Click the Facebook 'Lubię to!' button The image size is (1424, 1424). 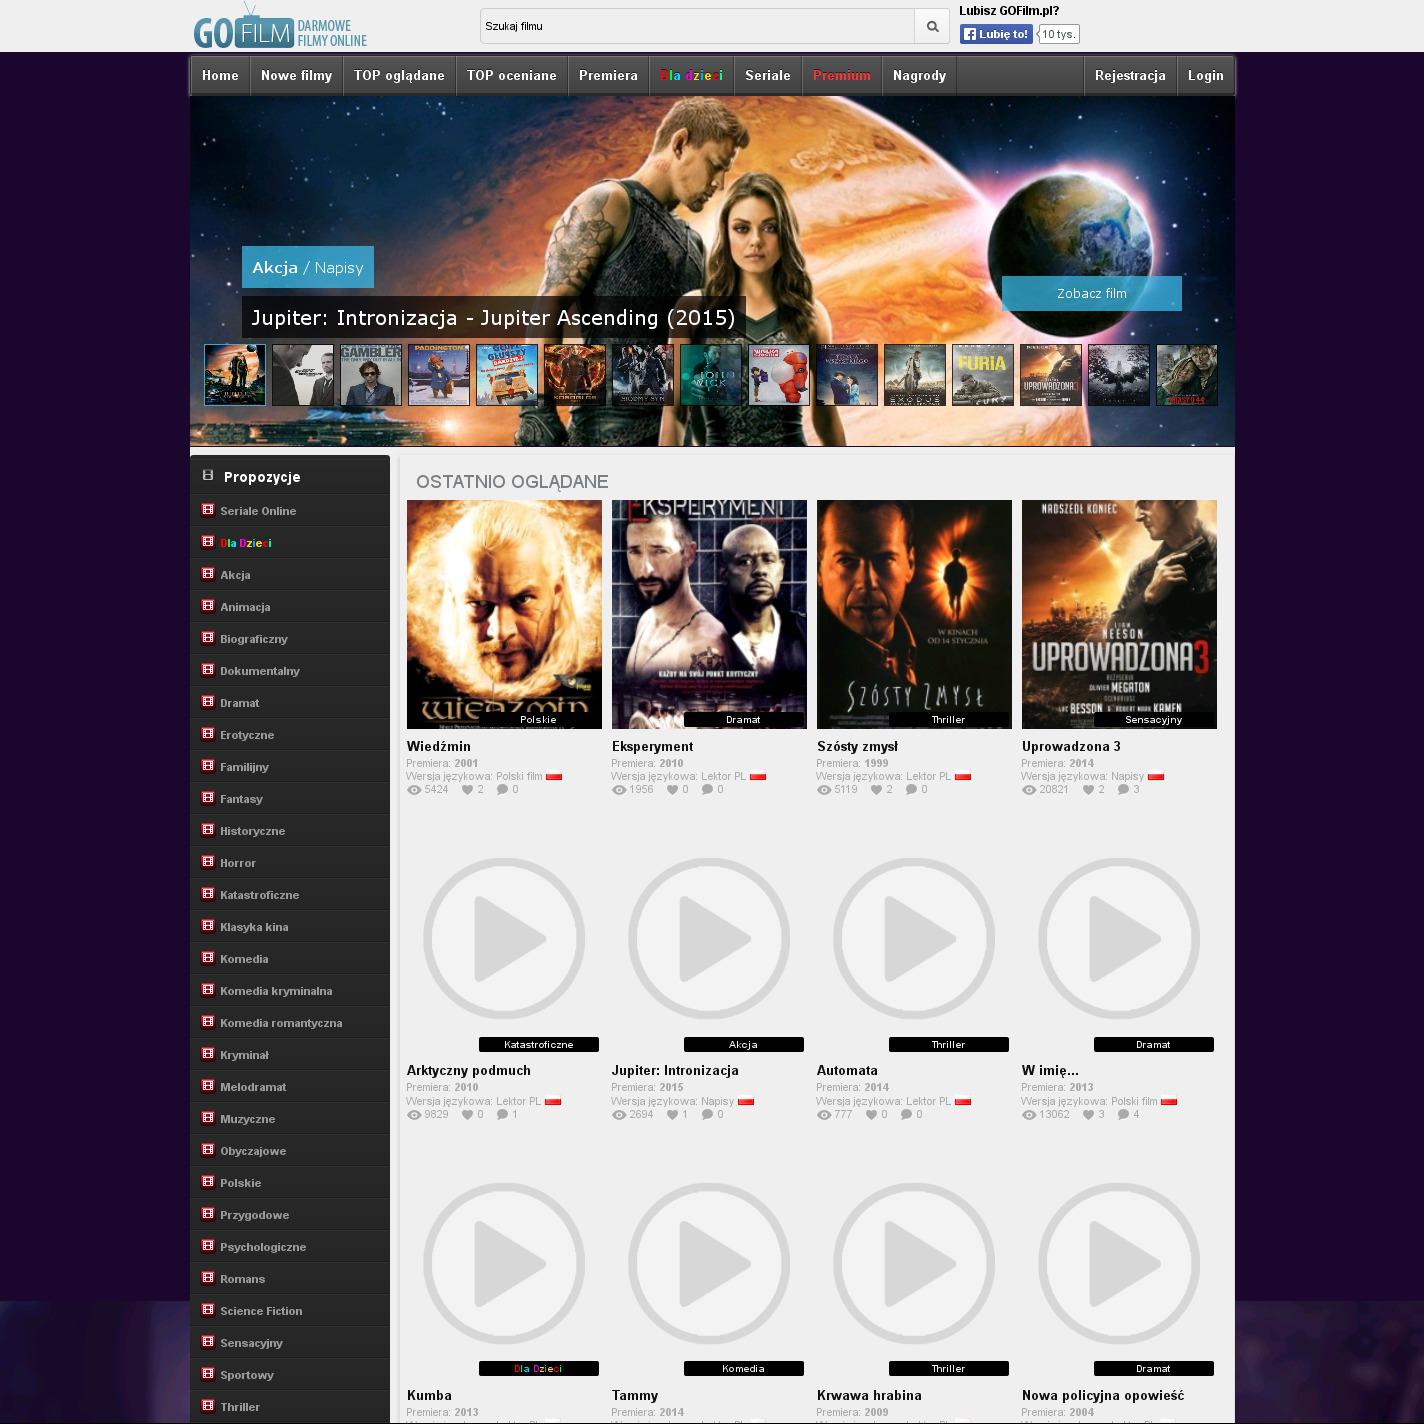tap(996, 34)
